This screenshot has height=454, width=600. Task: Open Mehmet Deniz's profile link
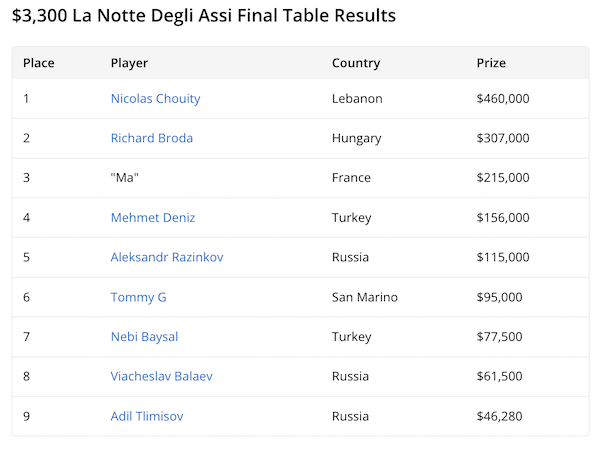152,218
